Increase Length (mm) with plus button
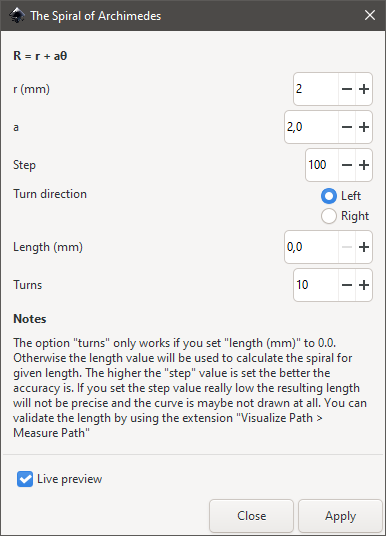386x536 pixels. point(364,247)
